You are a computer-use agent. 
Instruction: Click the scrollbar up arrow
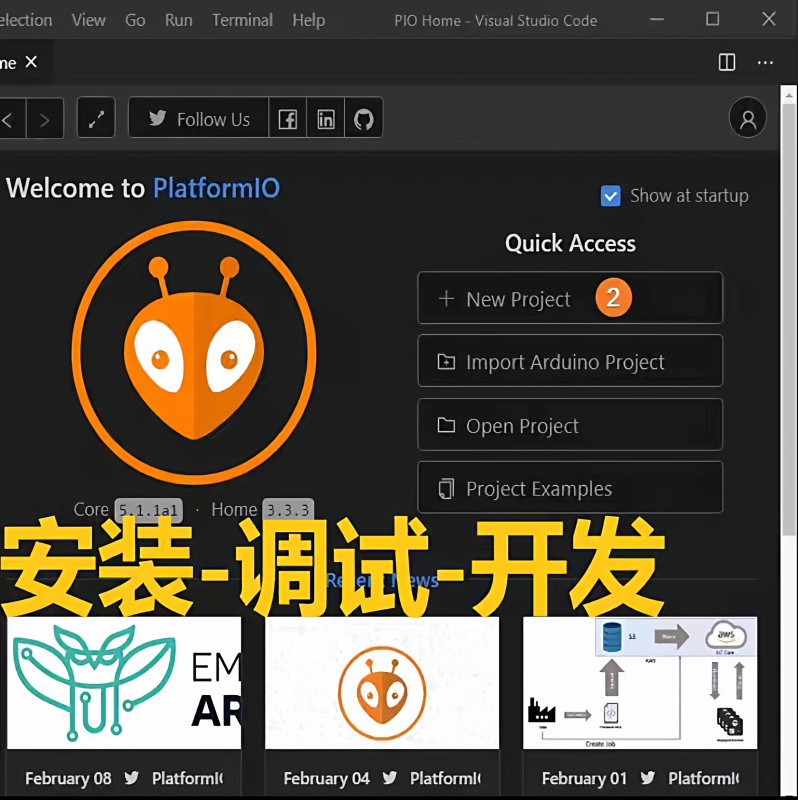(789, 95)
